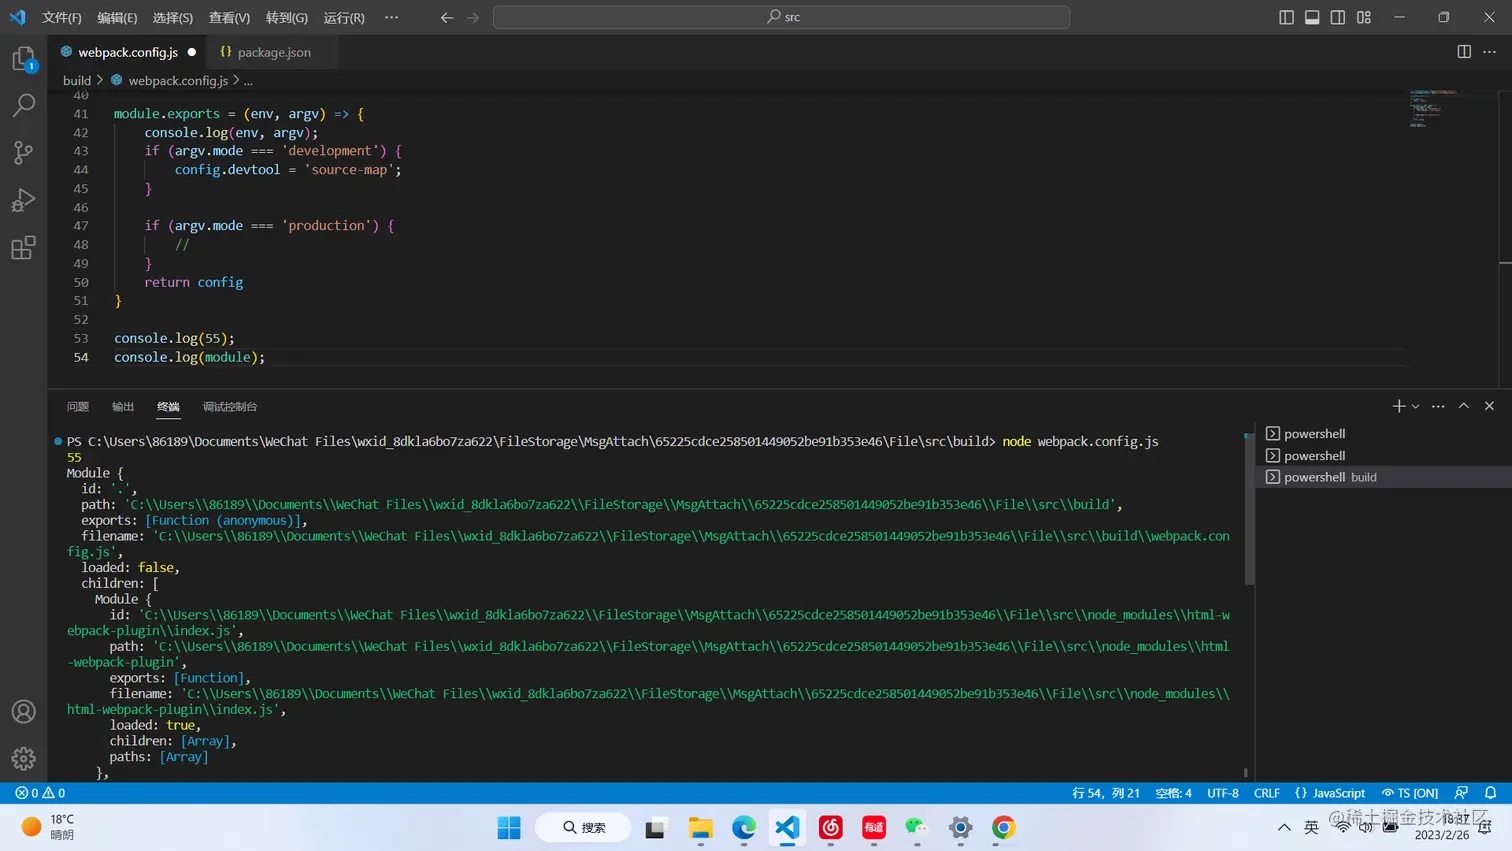This screenshot has width=1512, height=851.
Task: Open WeChat from the taskbar
Action: [917, 827]
